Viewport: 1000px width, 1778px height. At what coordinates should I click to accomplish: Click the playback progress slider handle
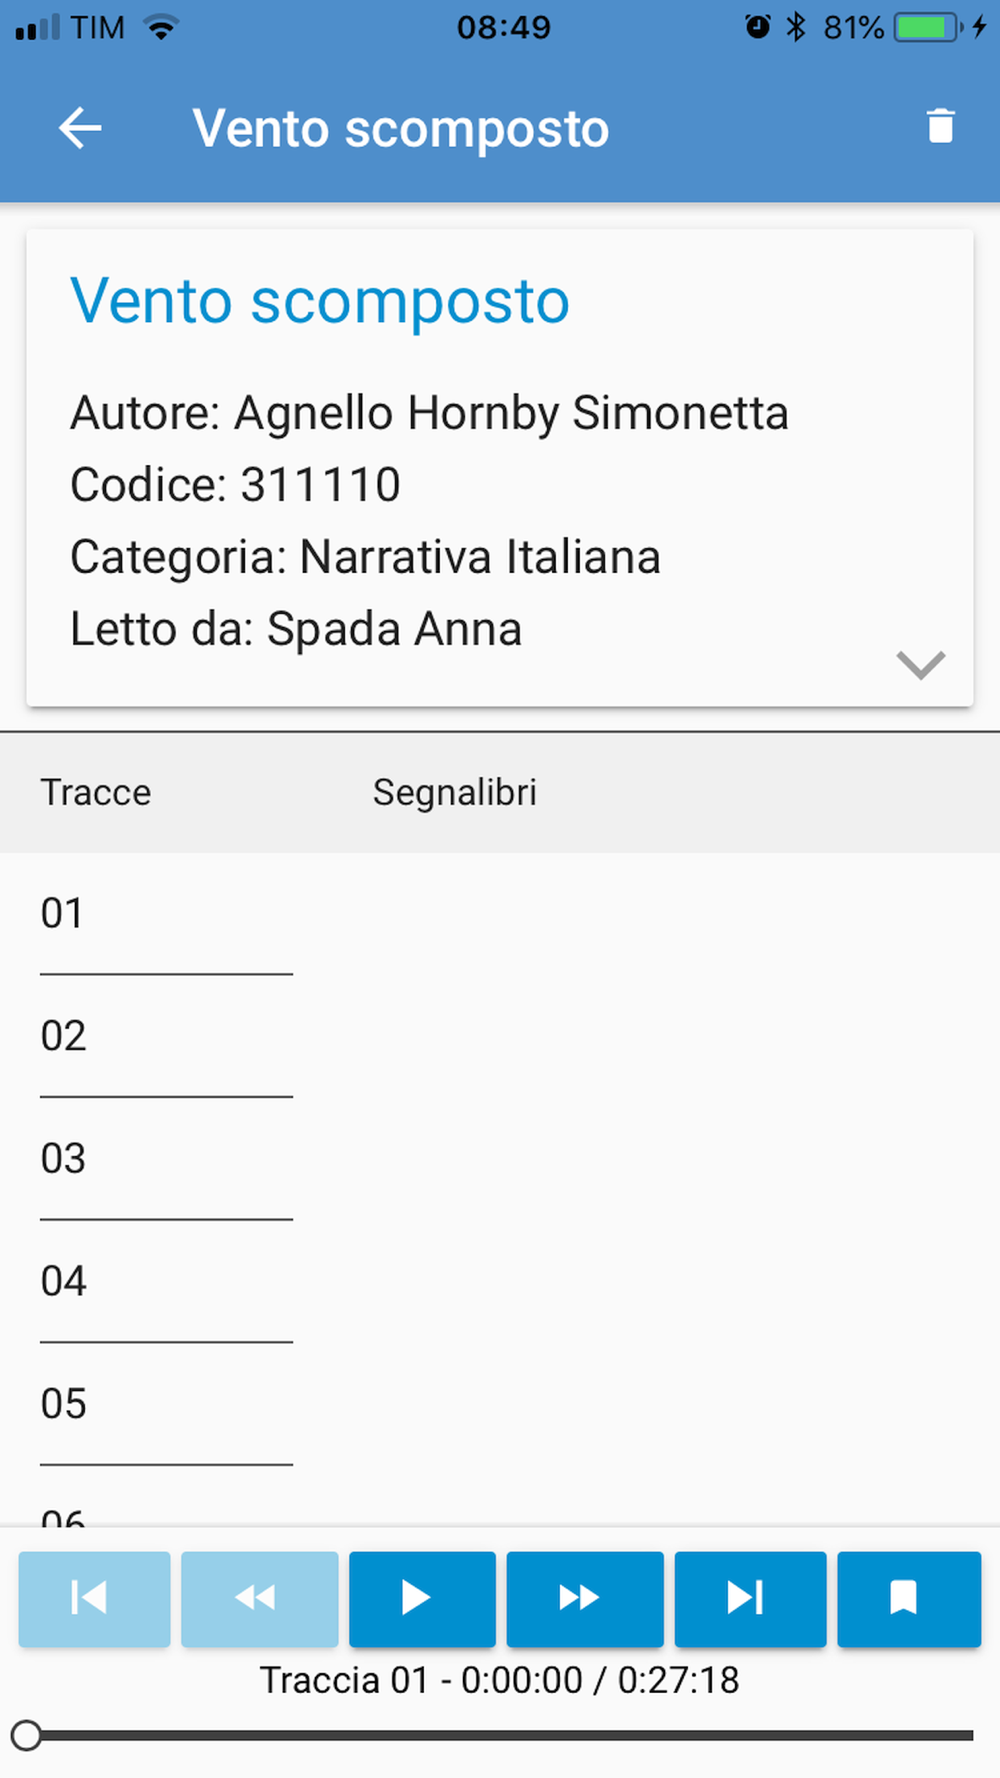(x=27, y=1735)
